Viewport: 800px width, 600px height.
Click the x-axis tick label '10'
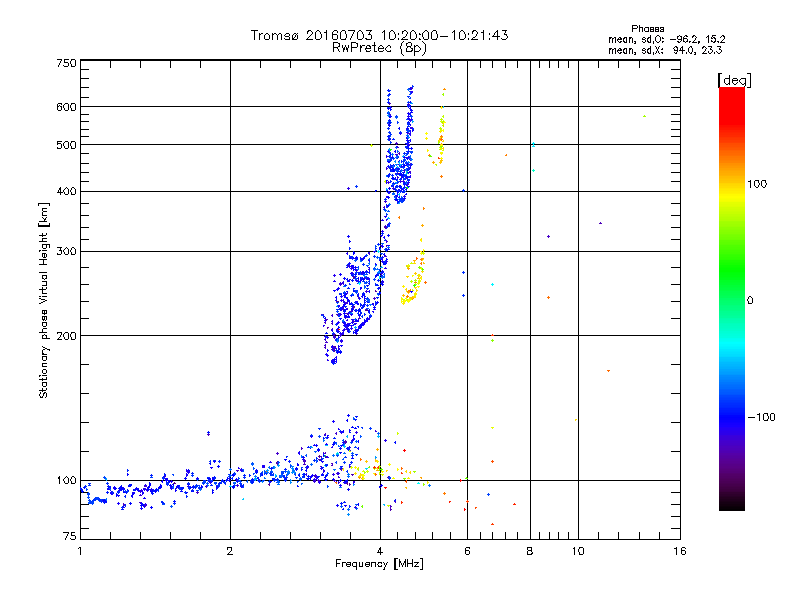click(578, 551)
